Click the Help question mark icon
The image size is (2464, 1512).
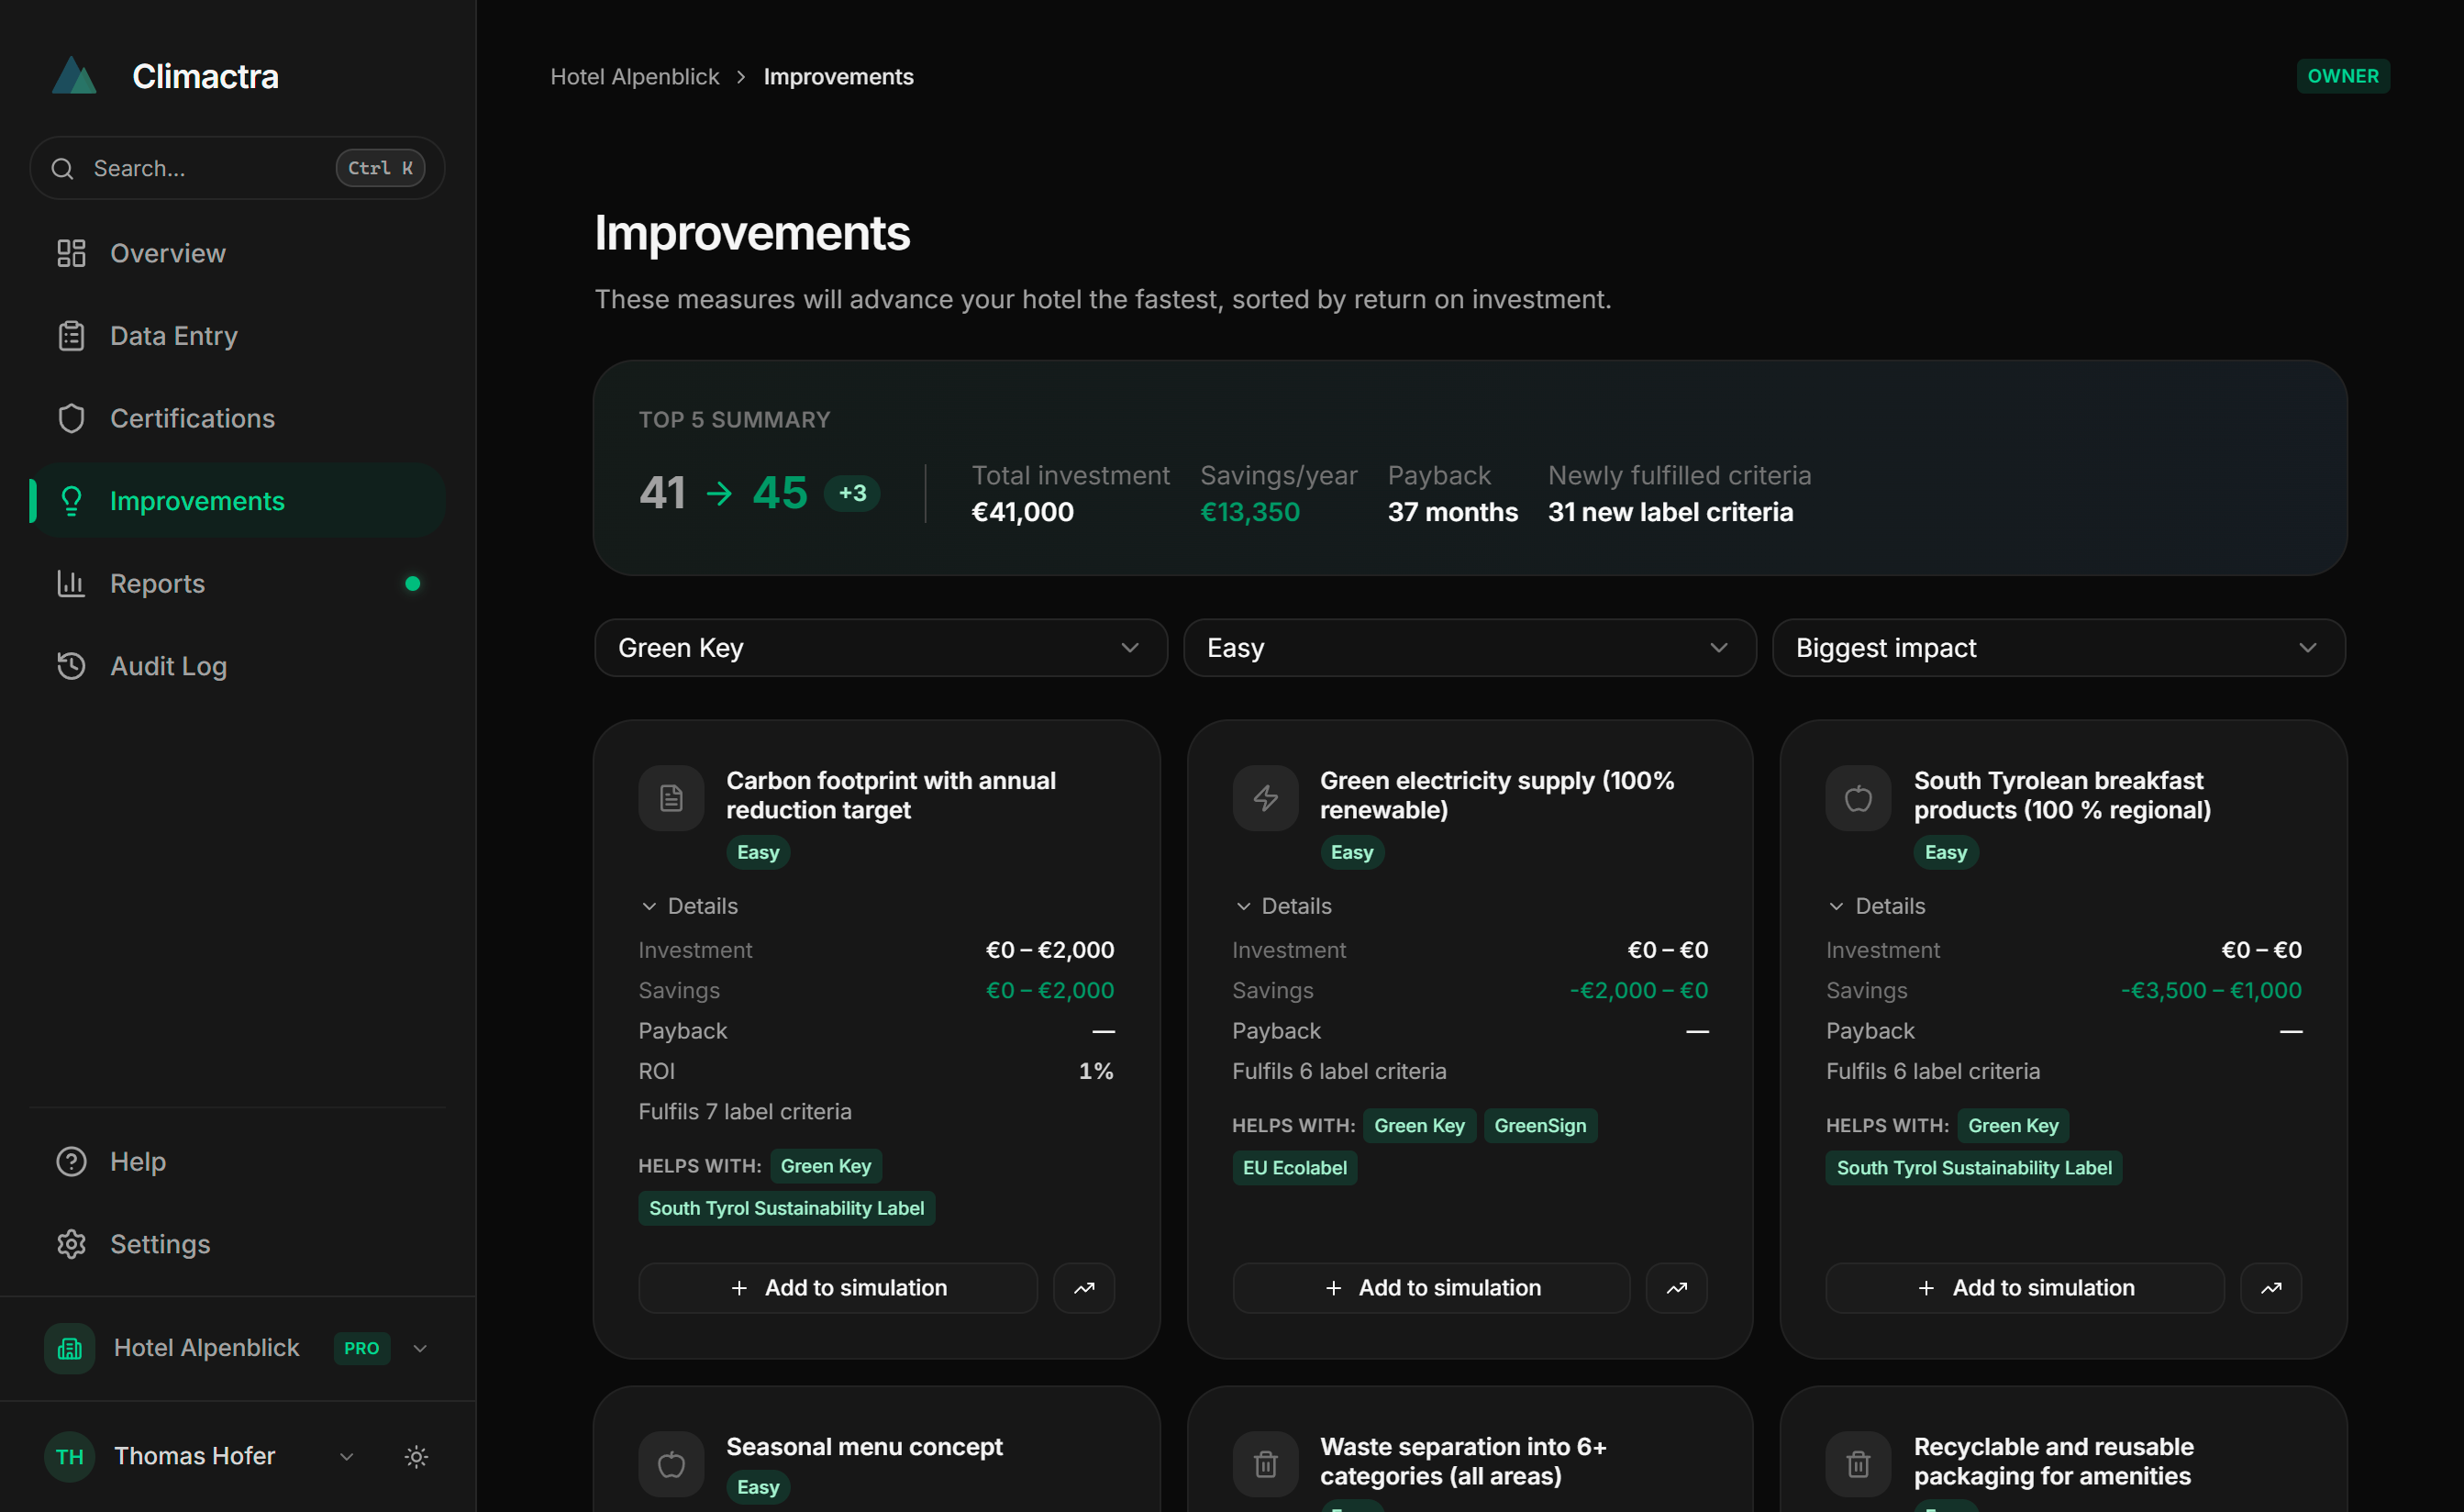(71, 1161)
